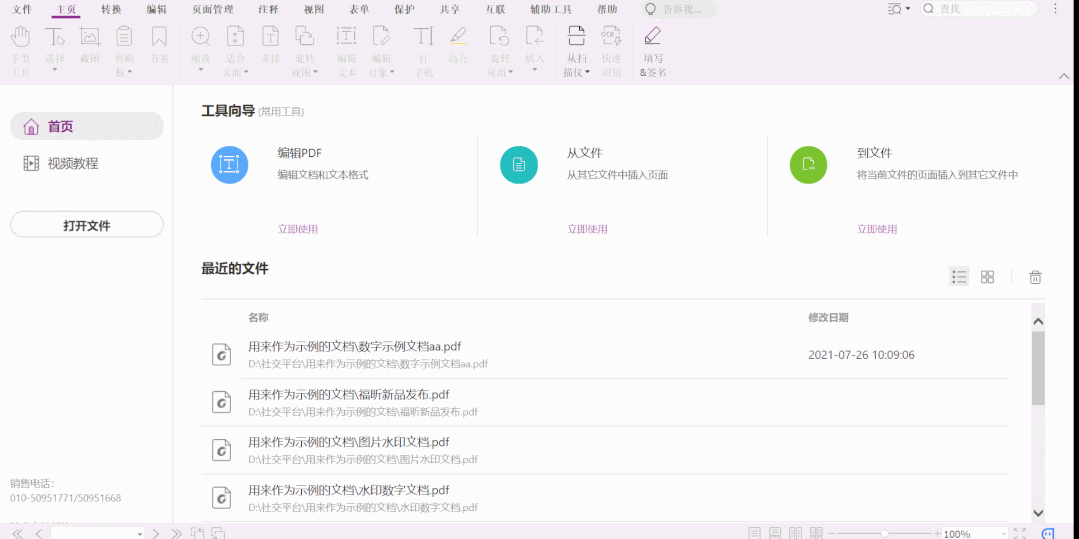Switch to the Protect (保护) tab
The width and height of the screenshot is (1079, 539).
(x=405, y=10)
